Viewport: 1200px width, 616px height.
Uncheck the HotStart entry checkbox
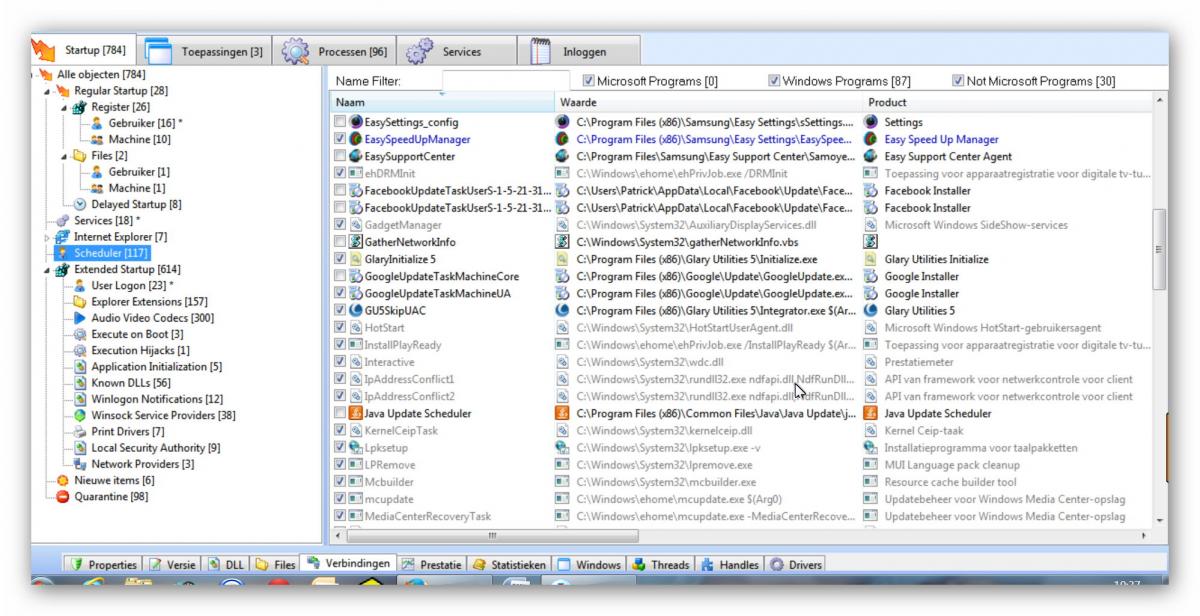coord(340,328)
